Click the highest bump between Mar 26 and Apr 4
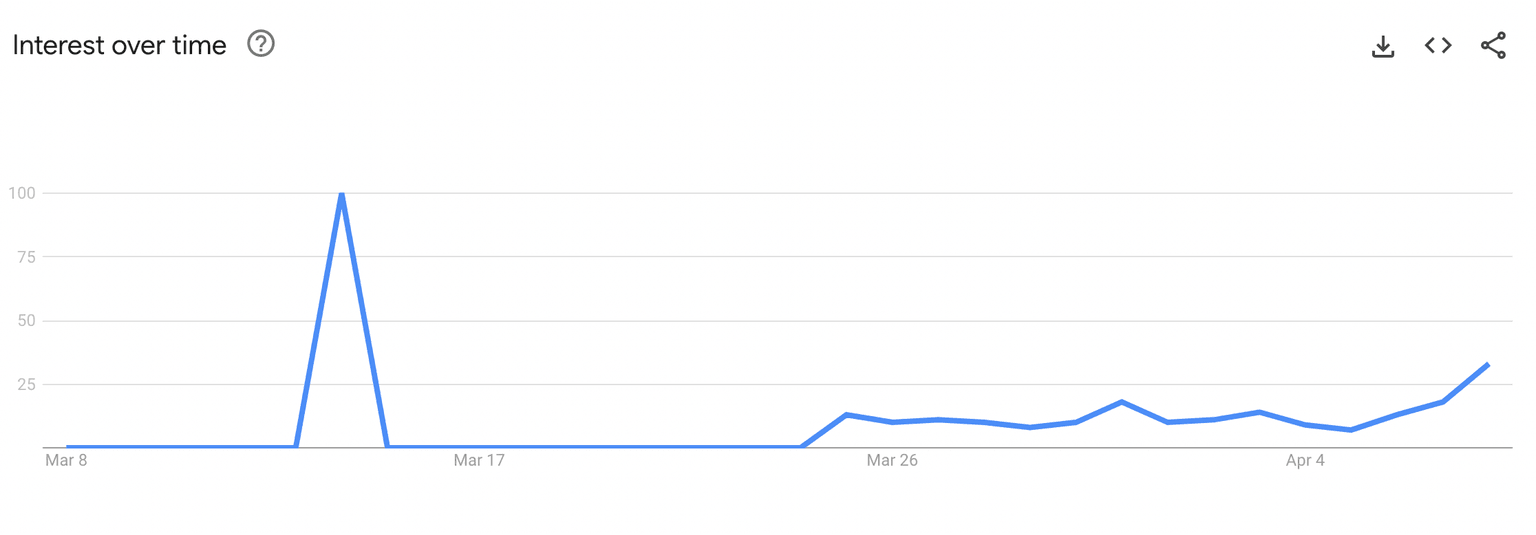1536x535 pixels. [1122, 402]
